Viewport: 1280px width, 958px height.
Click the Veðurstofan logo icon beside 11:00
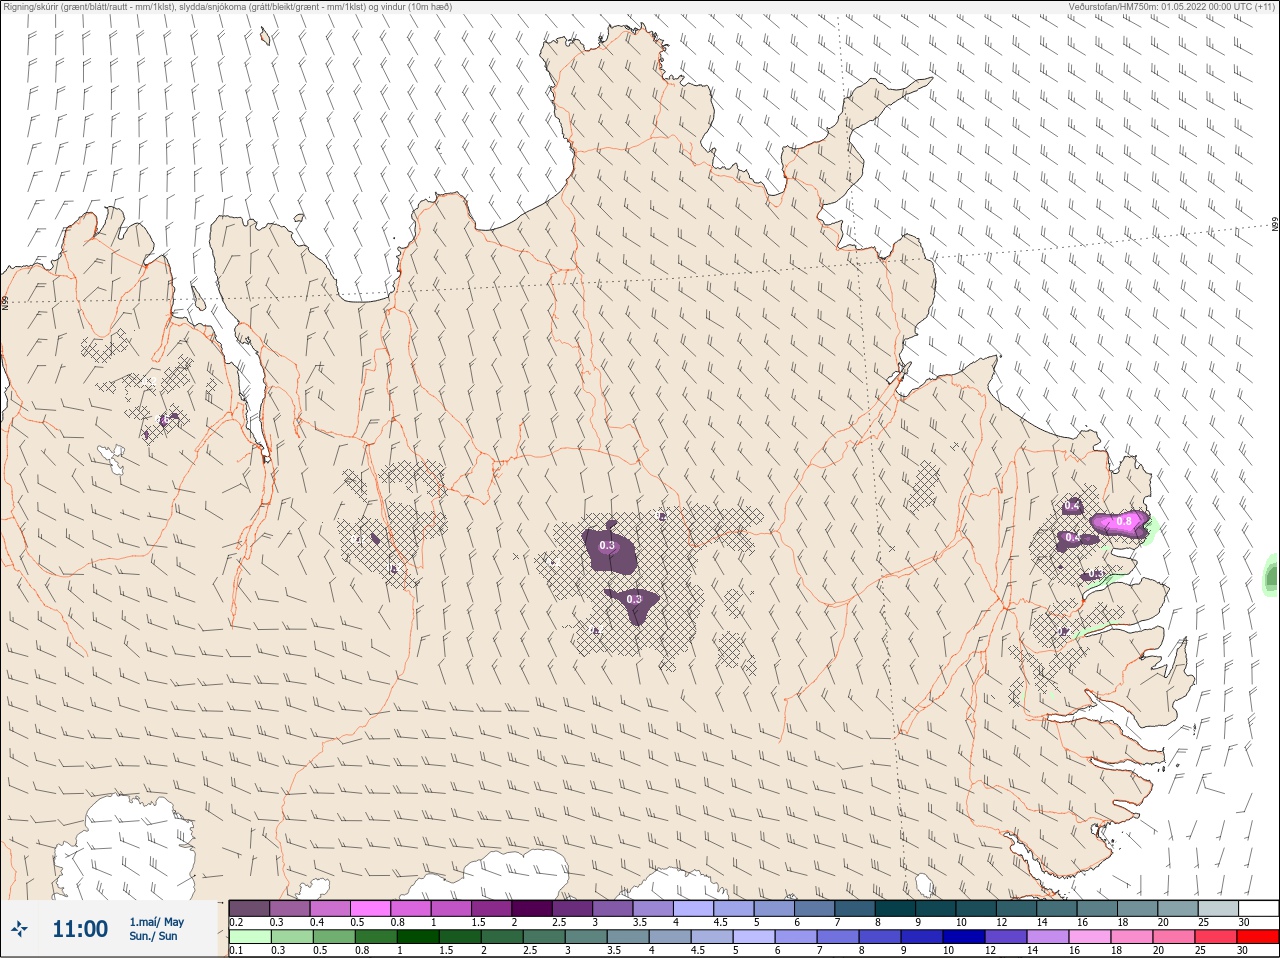pyautogui.click(x=19, y=929)
